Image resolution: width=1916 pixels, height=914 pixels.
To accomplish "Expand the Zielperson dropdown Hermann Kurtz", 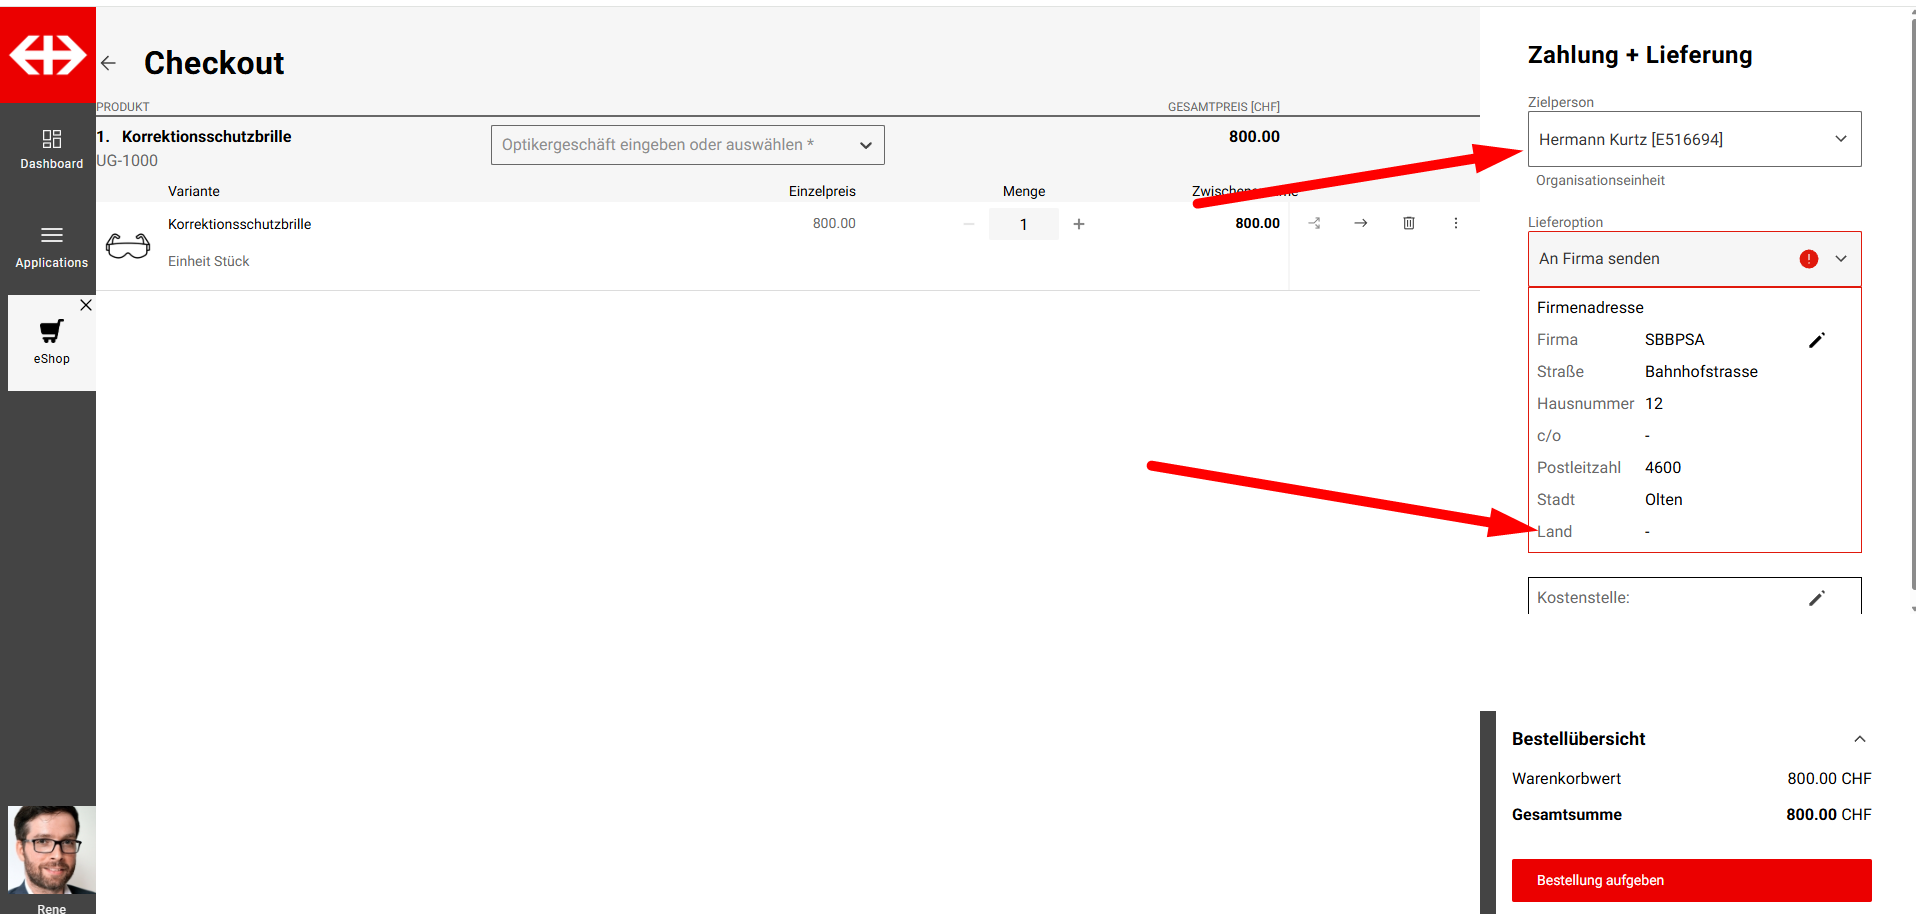I will [1693, 139].
